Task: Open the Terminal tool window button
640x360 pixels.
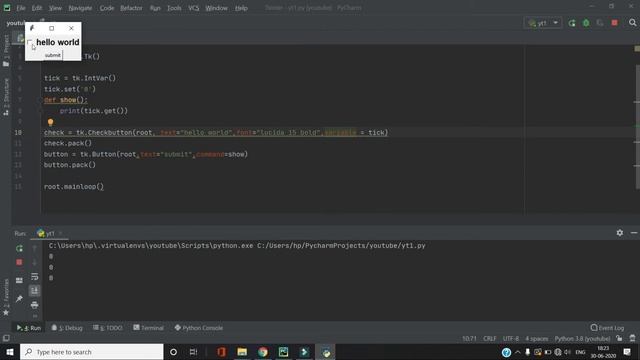Action: pos(149,328)
